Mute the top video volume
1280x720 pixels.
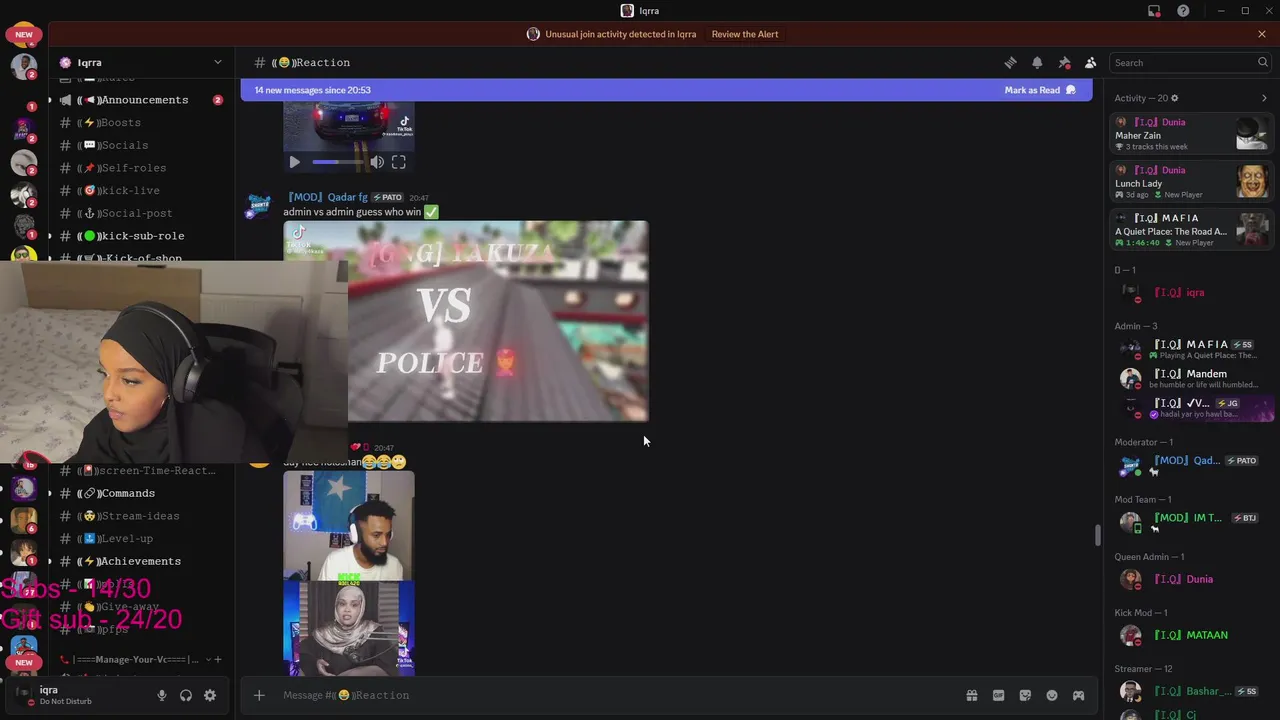tap(377, 162)
